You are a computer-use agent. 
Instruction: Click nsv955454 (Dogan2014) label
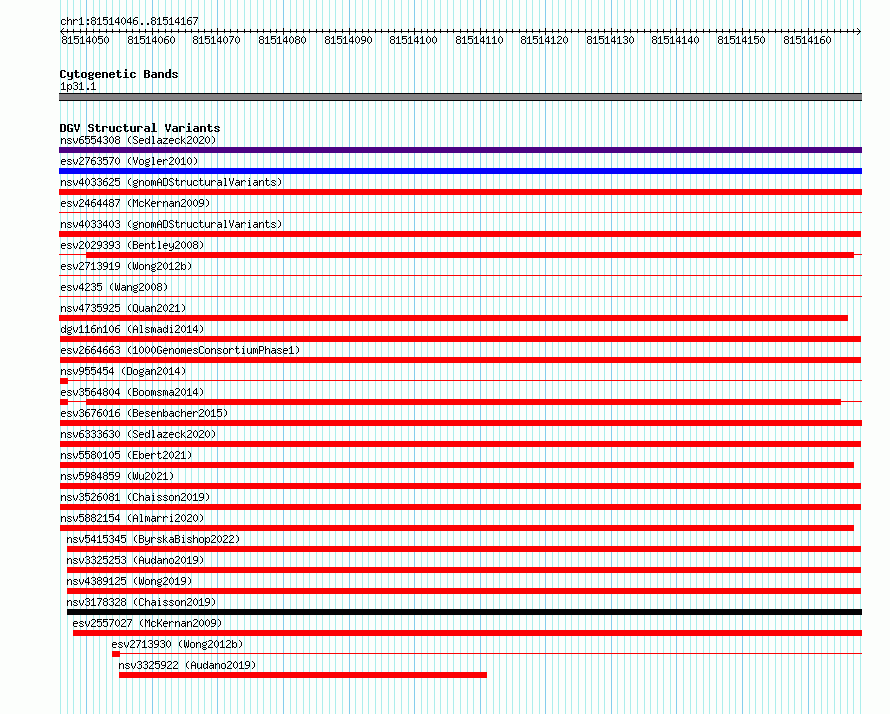(x=123, y=371)
